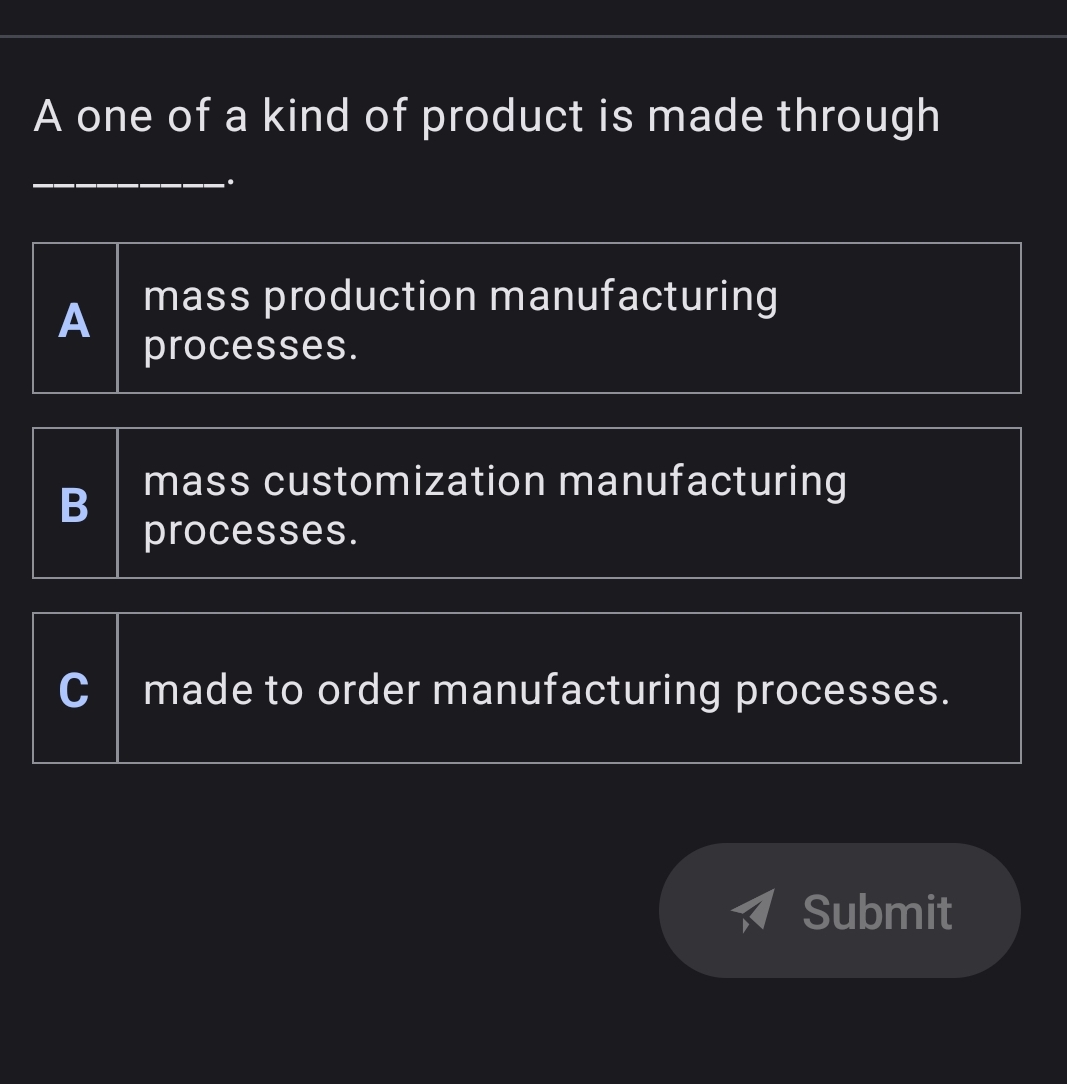The height and width of the screenshot is (1084, 1067).
Task: Click the letter B label
Action: 74,504
